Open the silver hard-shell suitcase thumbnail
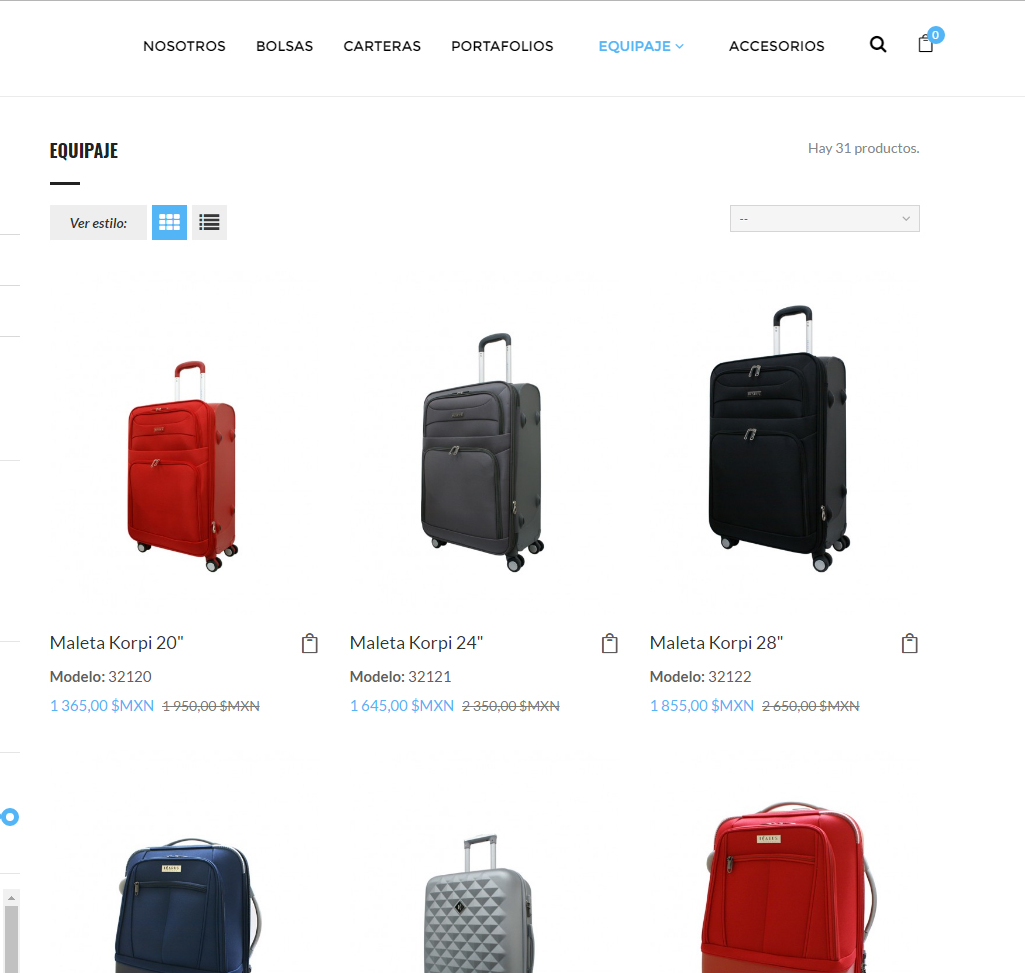This screenshot has height=973, width=1025. tap(480, 903)
